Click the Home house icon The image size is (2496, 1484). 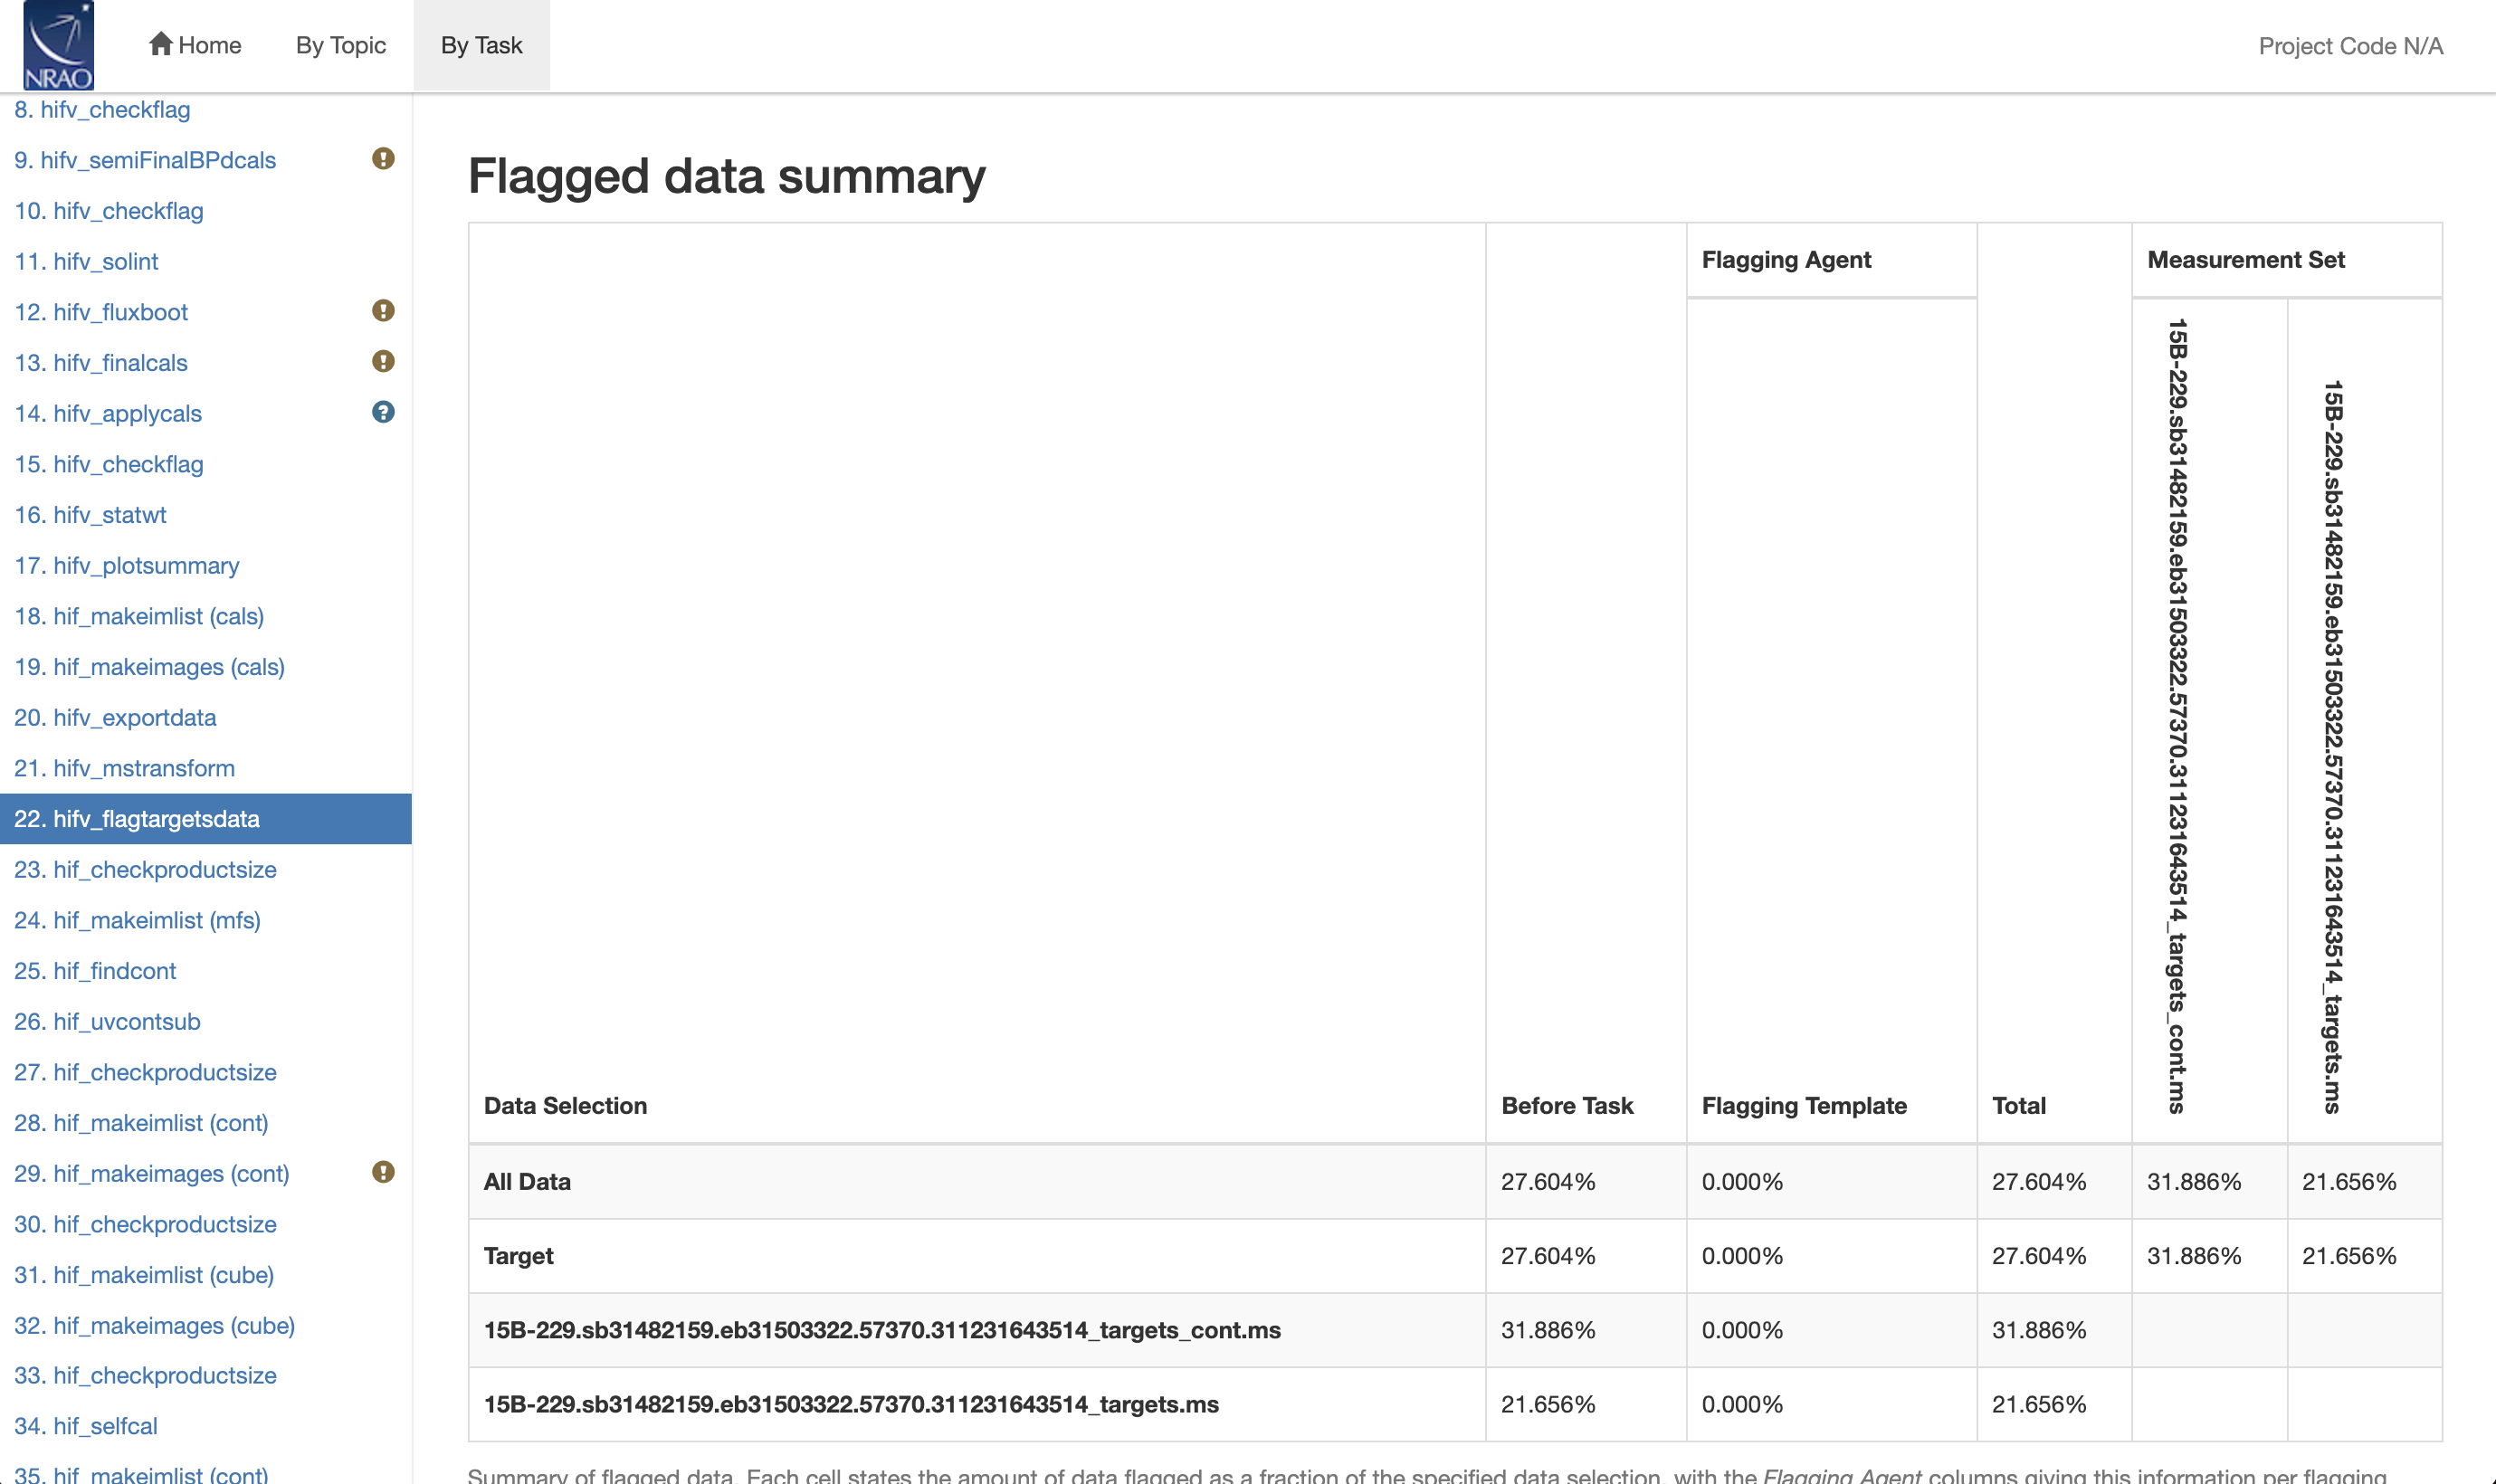pyautogui.click(x=161, y=44)
